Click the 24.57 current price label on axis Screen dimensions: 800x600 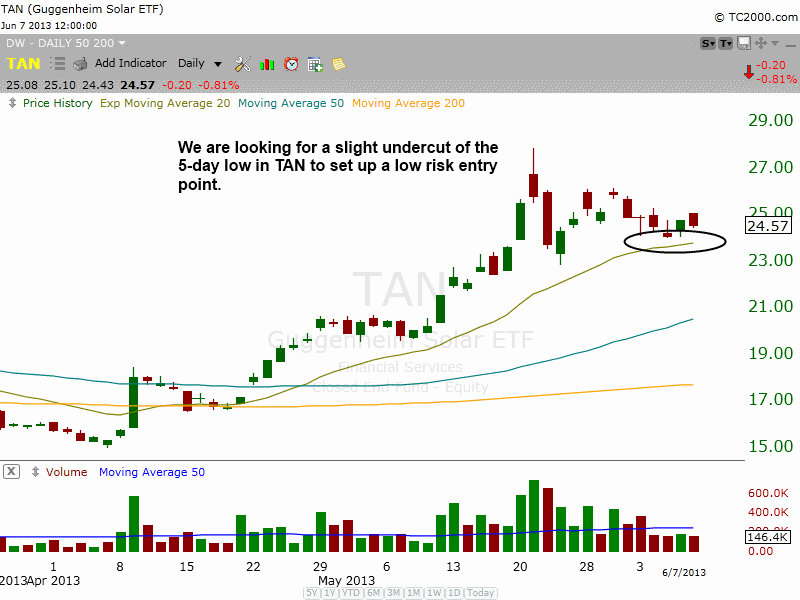[768, 226]
